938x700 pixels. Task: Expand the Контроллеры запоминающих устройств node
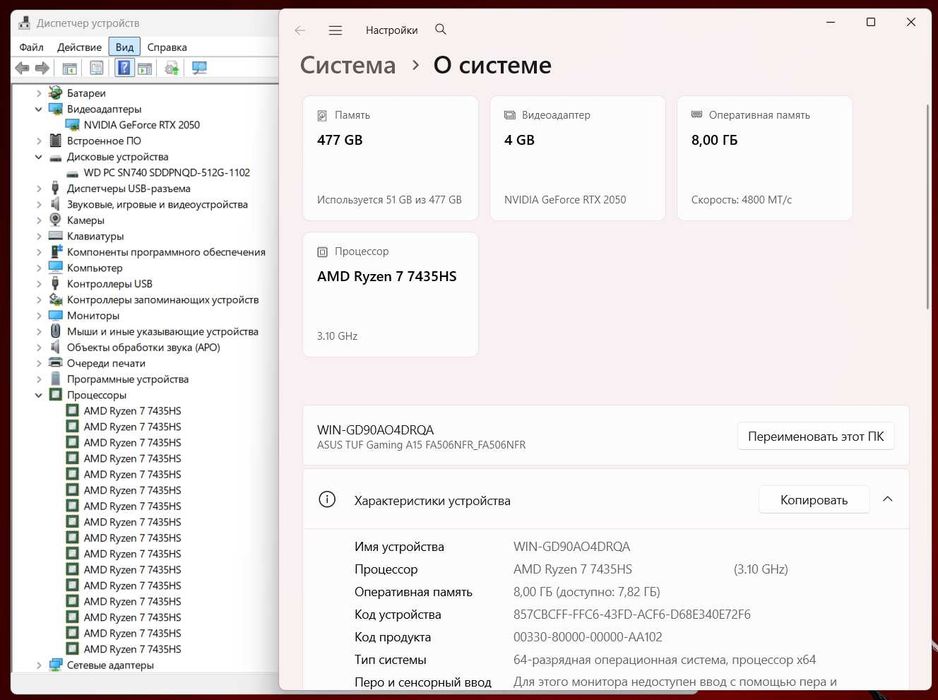click(x=39, y=300)
